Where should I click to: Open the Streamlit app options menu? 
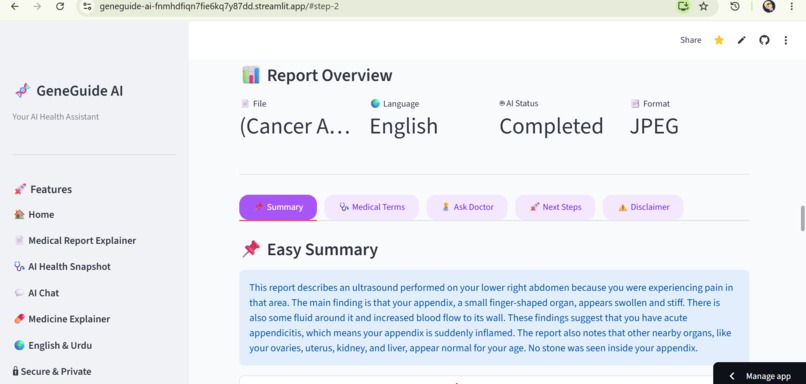[785, 40]
